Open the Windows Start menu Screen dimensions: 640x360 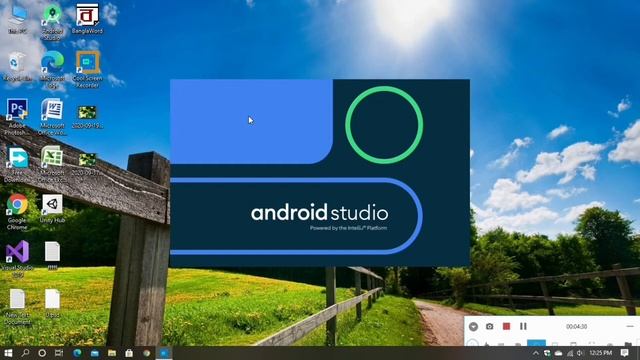click(8, 353)
